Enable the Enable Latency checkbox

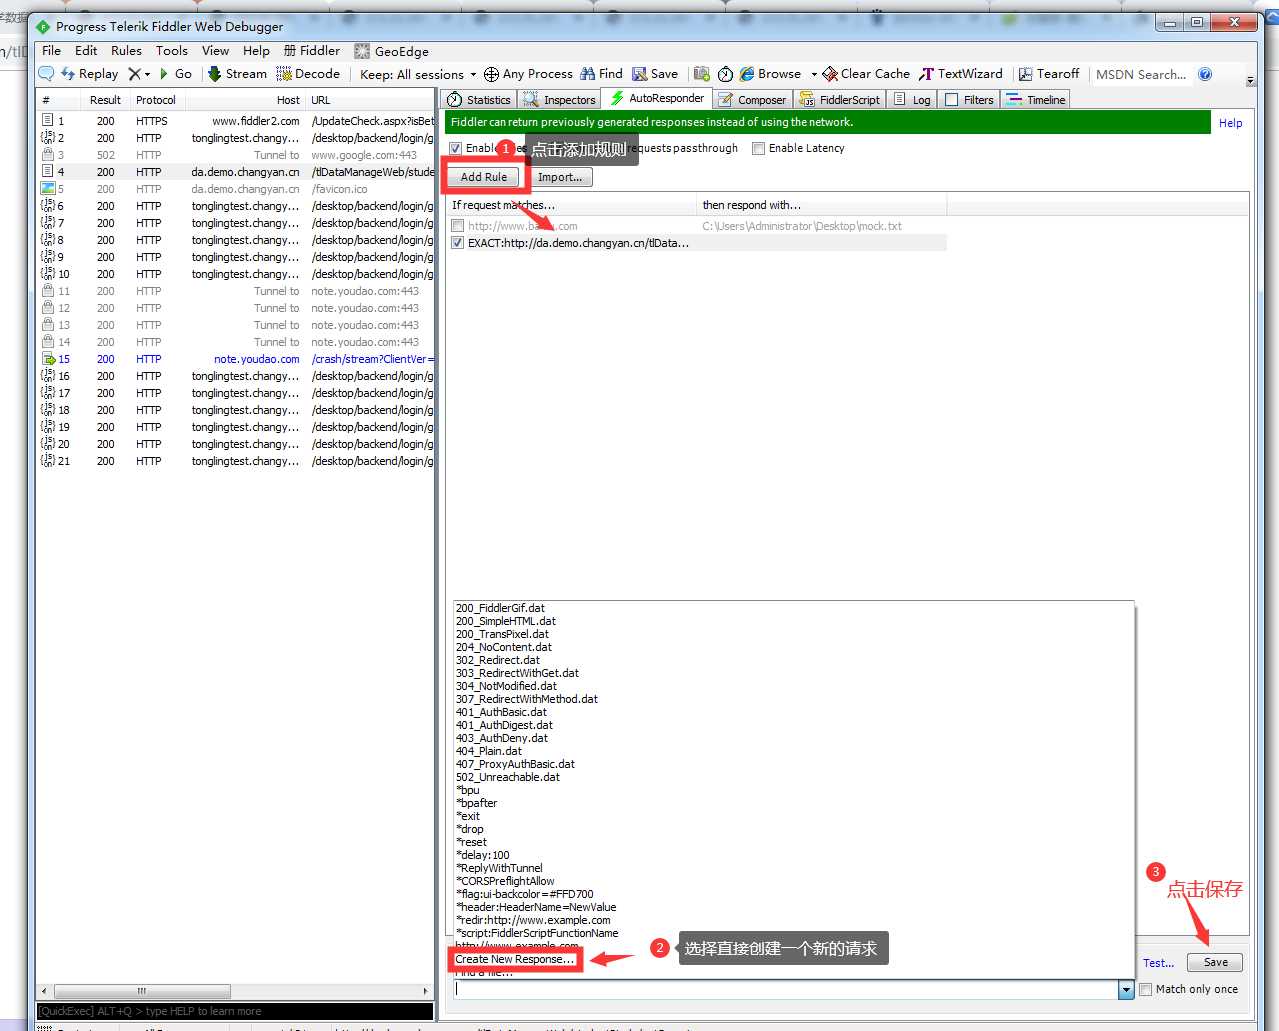coord(758,148)
